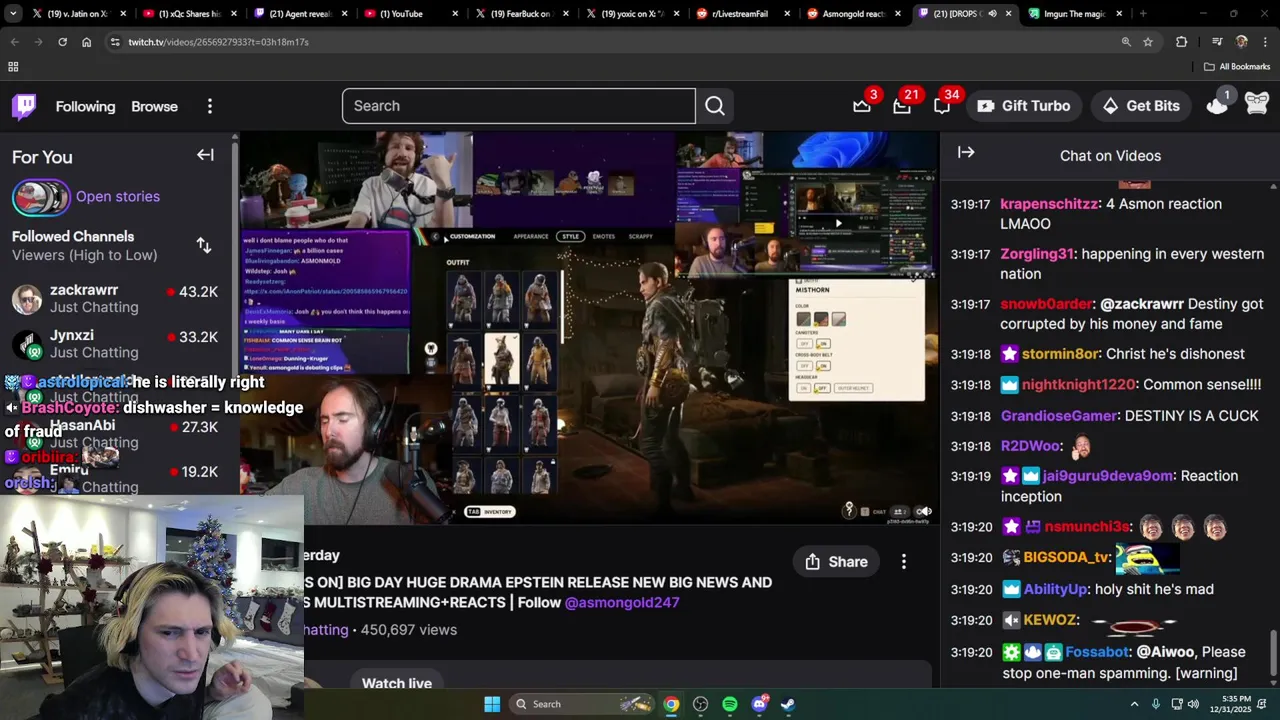Bookmark this page with the star icon
The height and width of the screenshot is (720, 1280).
1148,42
